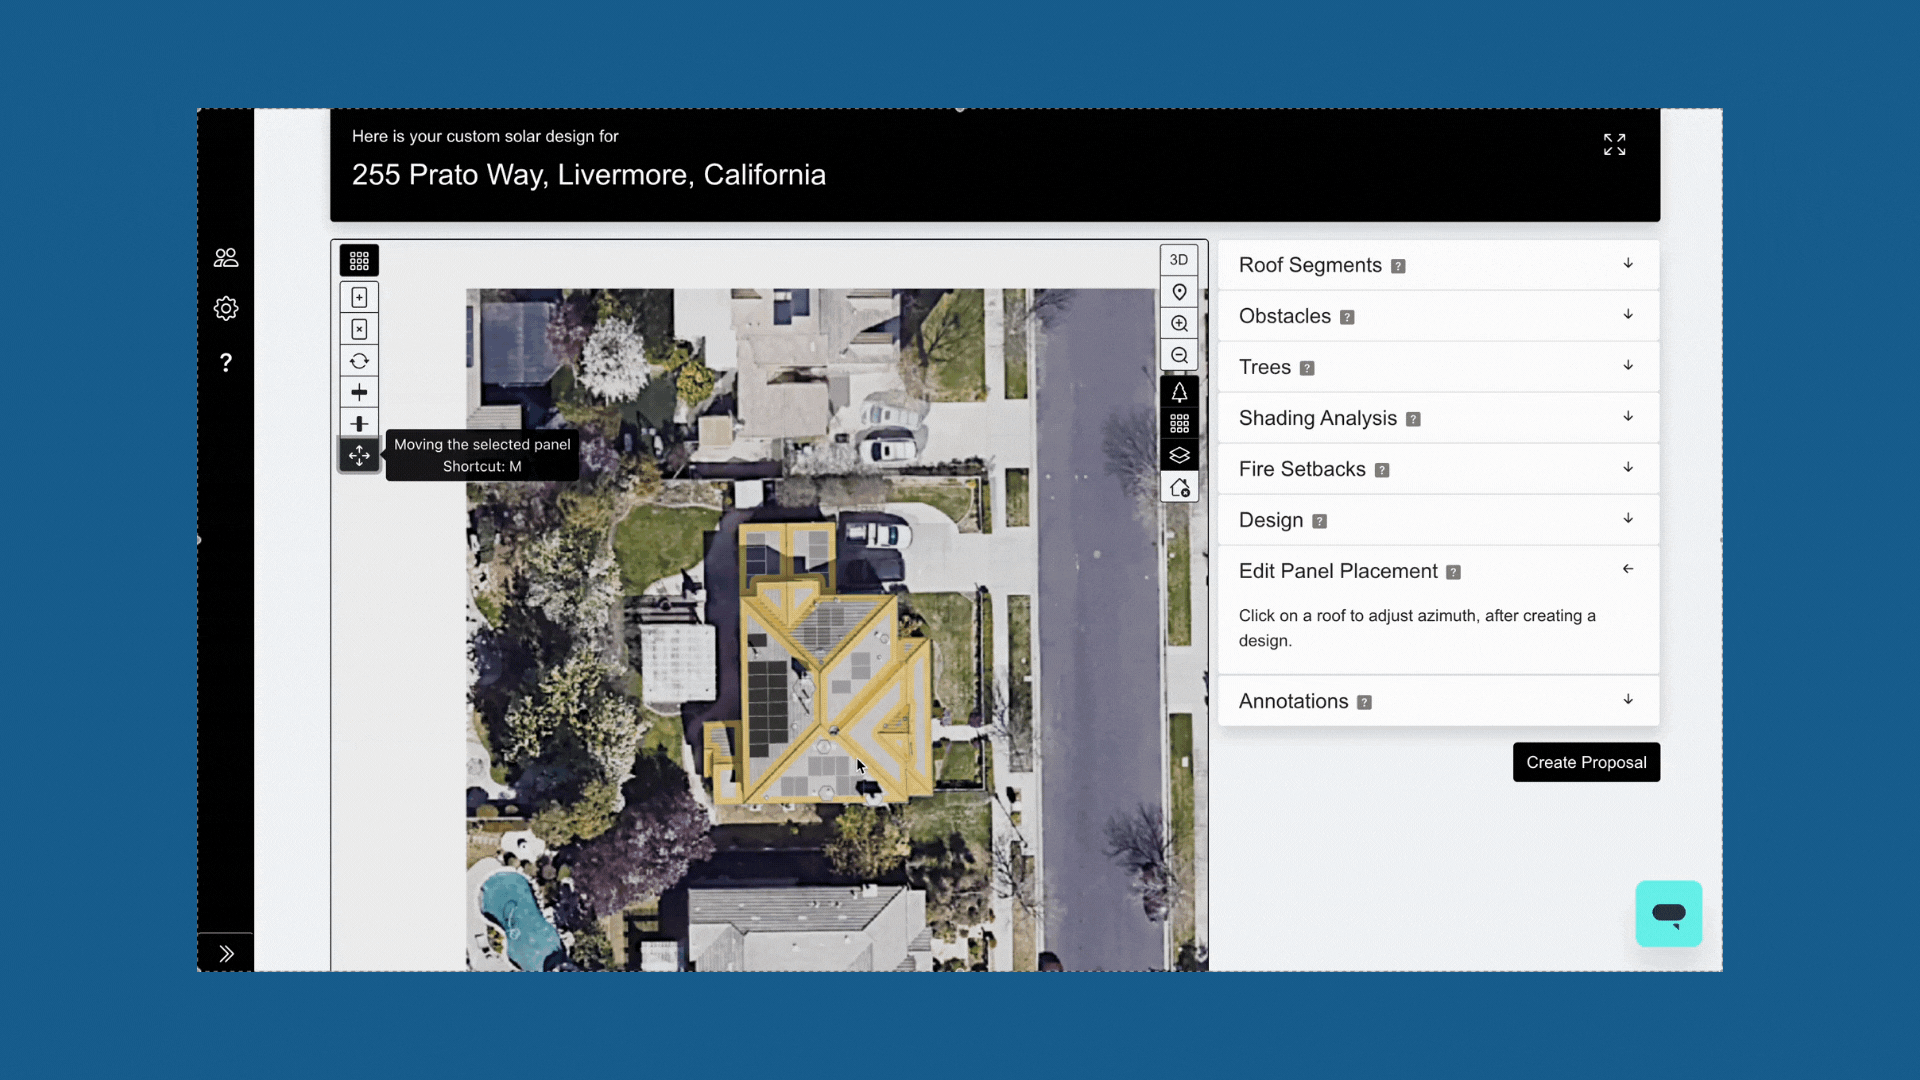
Task: Open the help question mark in sidebar
Action: click(x=226, y=362)
